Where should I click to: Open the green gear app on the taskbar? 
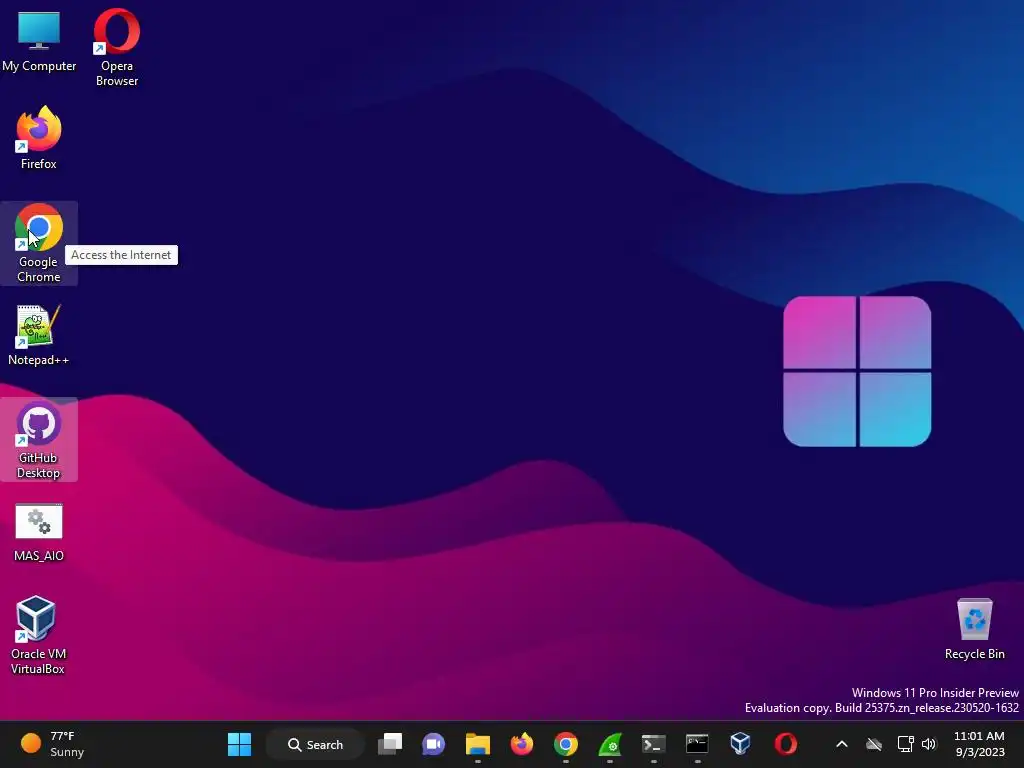click(x=609, y=744)
